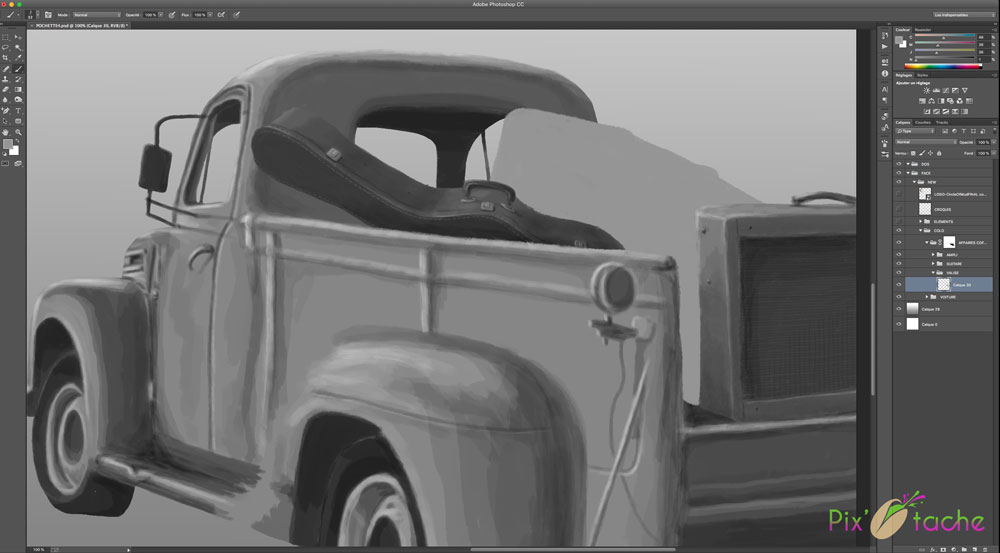The height and width of the screenshot is (553, 1000).
Task: Expand the GUITARE layer group
Action: (933, 264)
